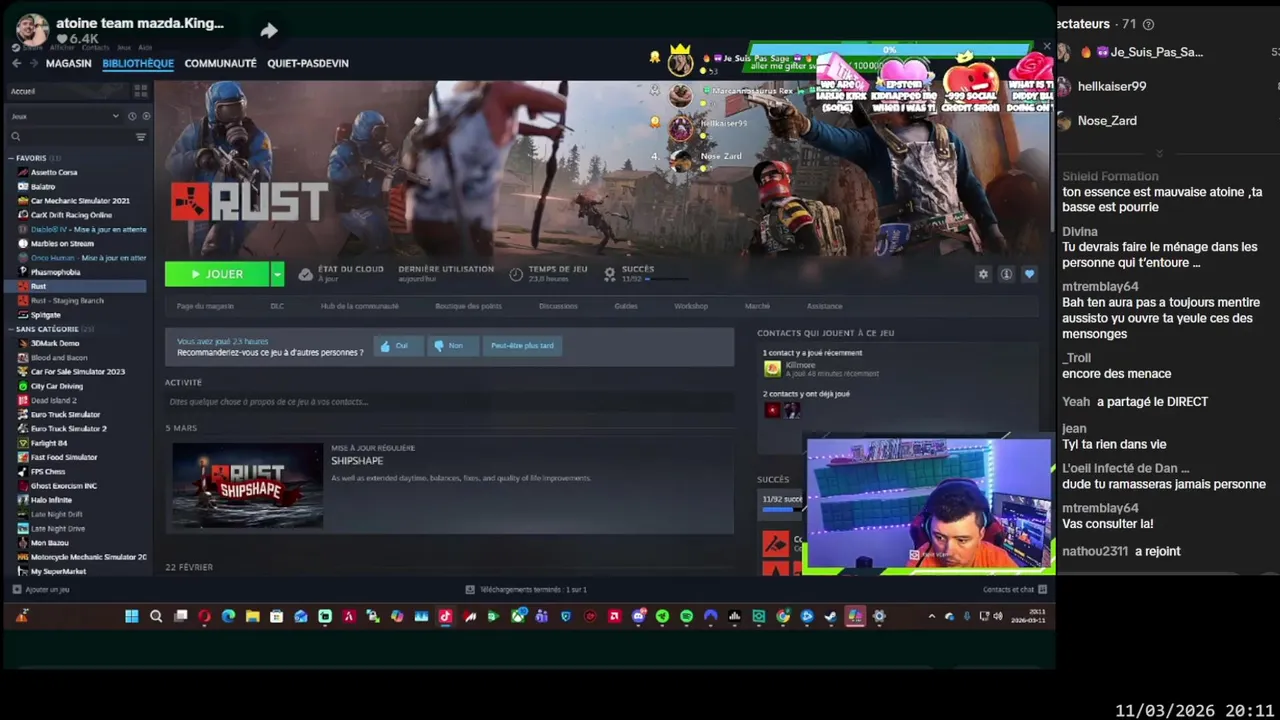Open the Bibliothèque tab
1280x720 pixels.
coord(138,63)
